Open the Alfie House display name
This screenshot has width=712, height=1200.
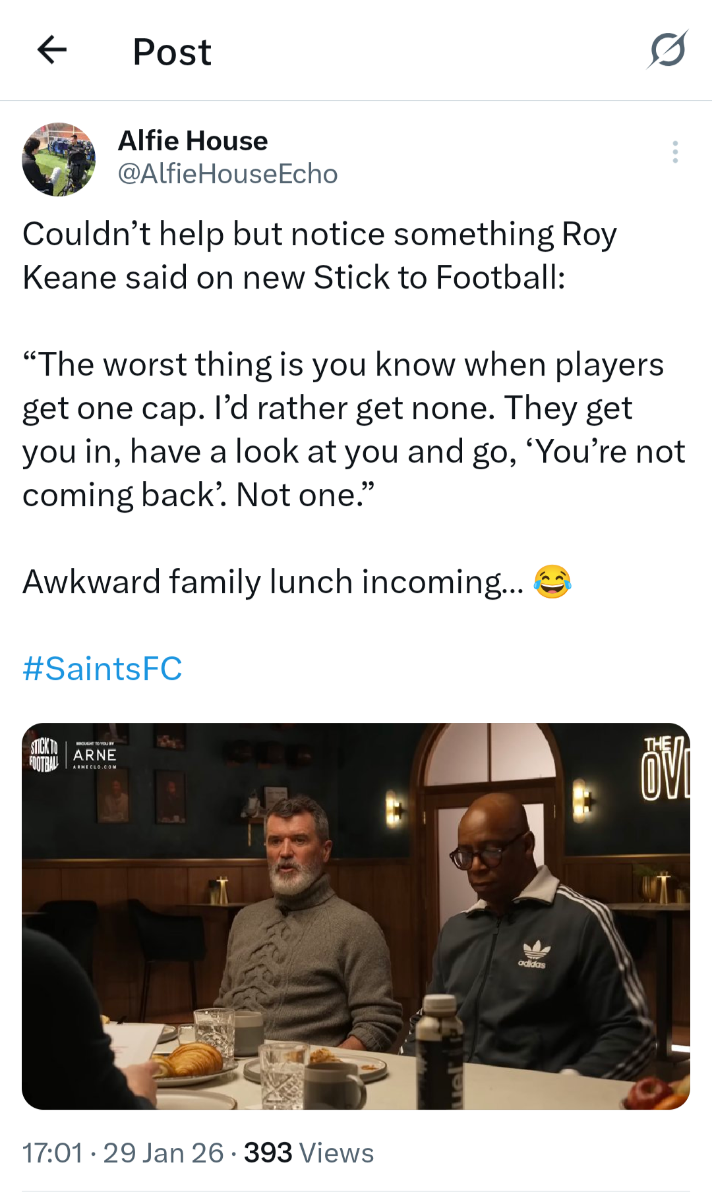[x=193, y=141]
